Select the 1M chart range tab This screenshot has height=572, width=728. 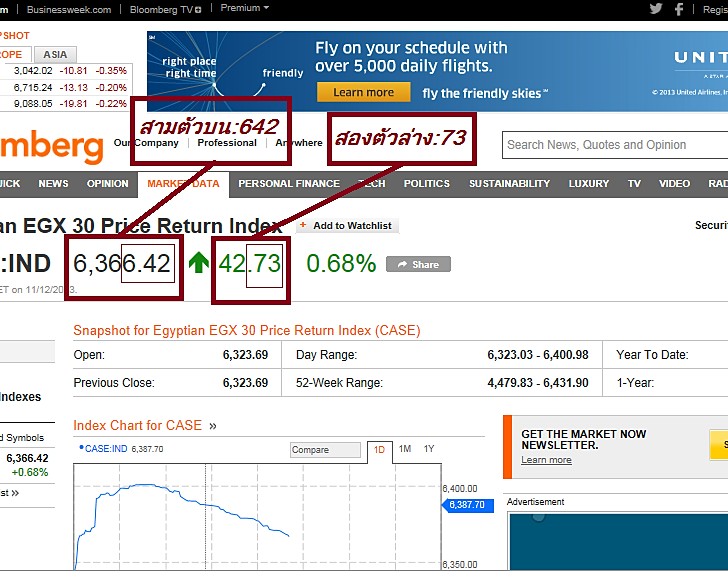click(405, 449)
